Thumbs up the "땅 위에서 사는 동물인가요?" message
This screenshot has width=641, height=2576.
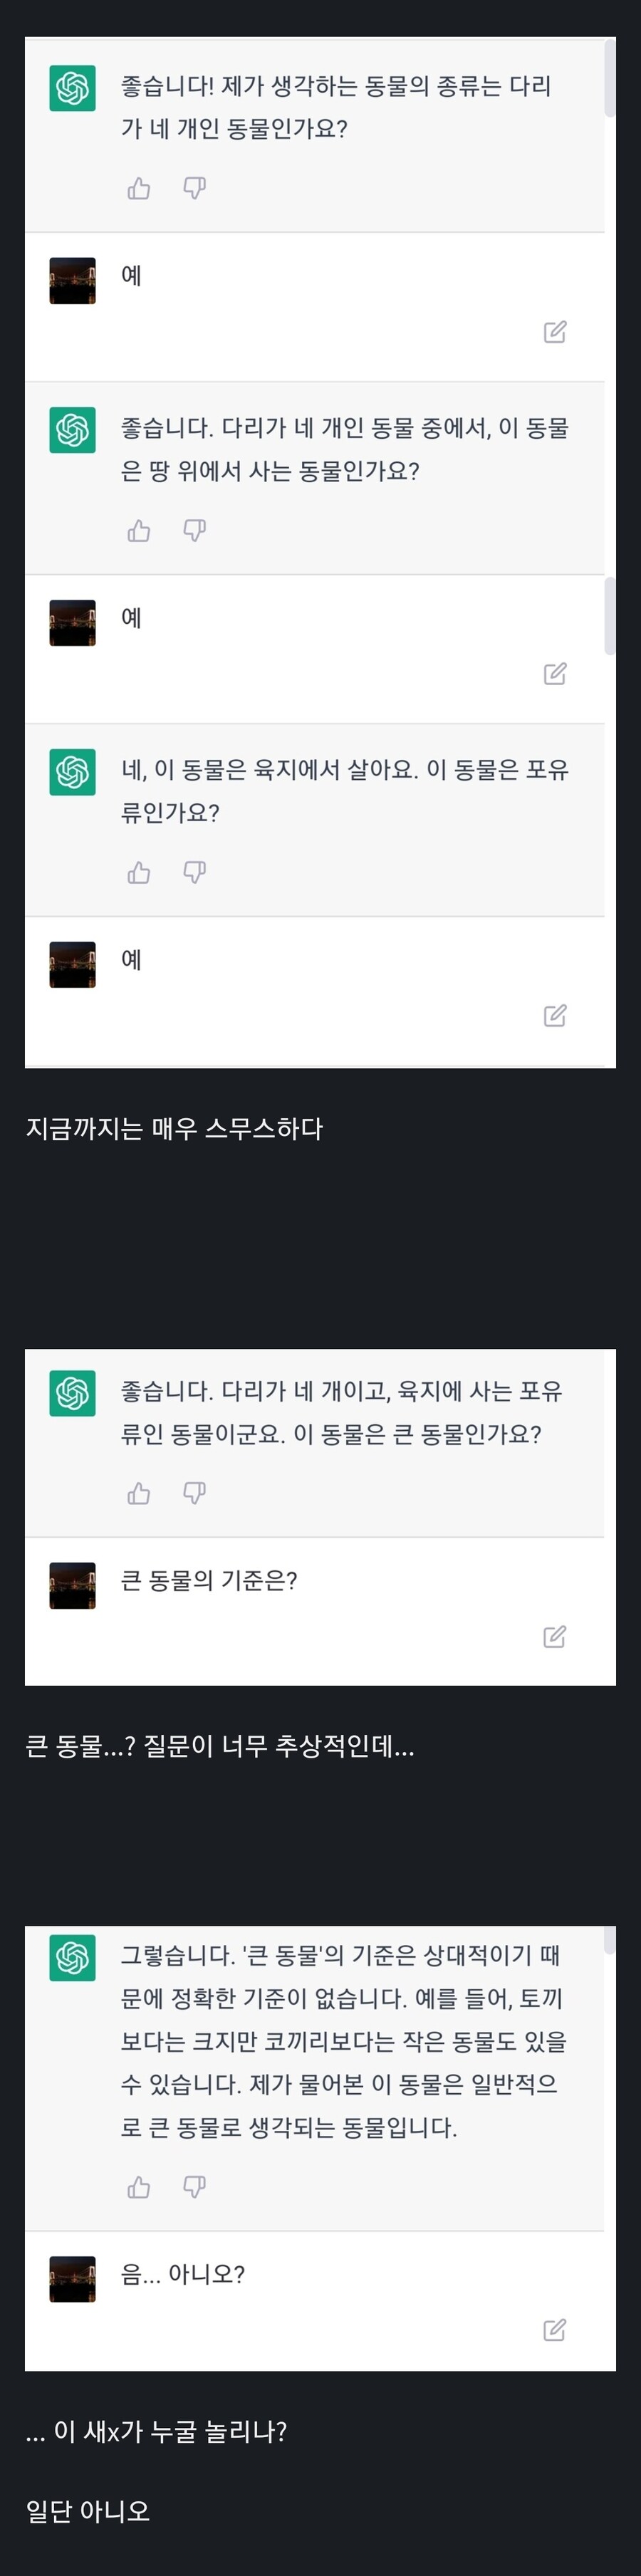[x=139, y=530]
